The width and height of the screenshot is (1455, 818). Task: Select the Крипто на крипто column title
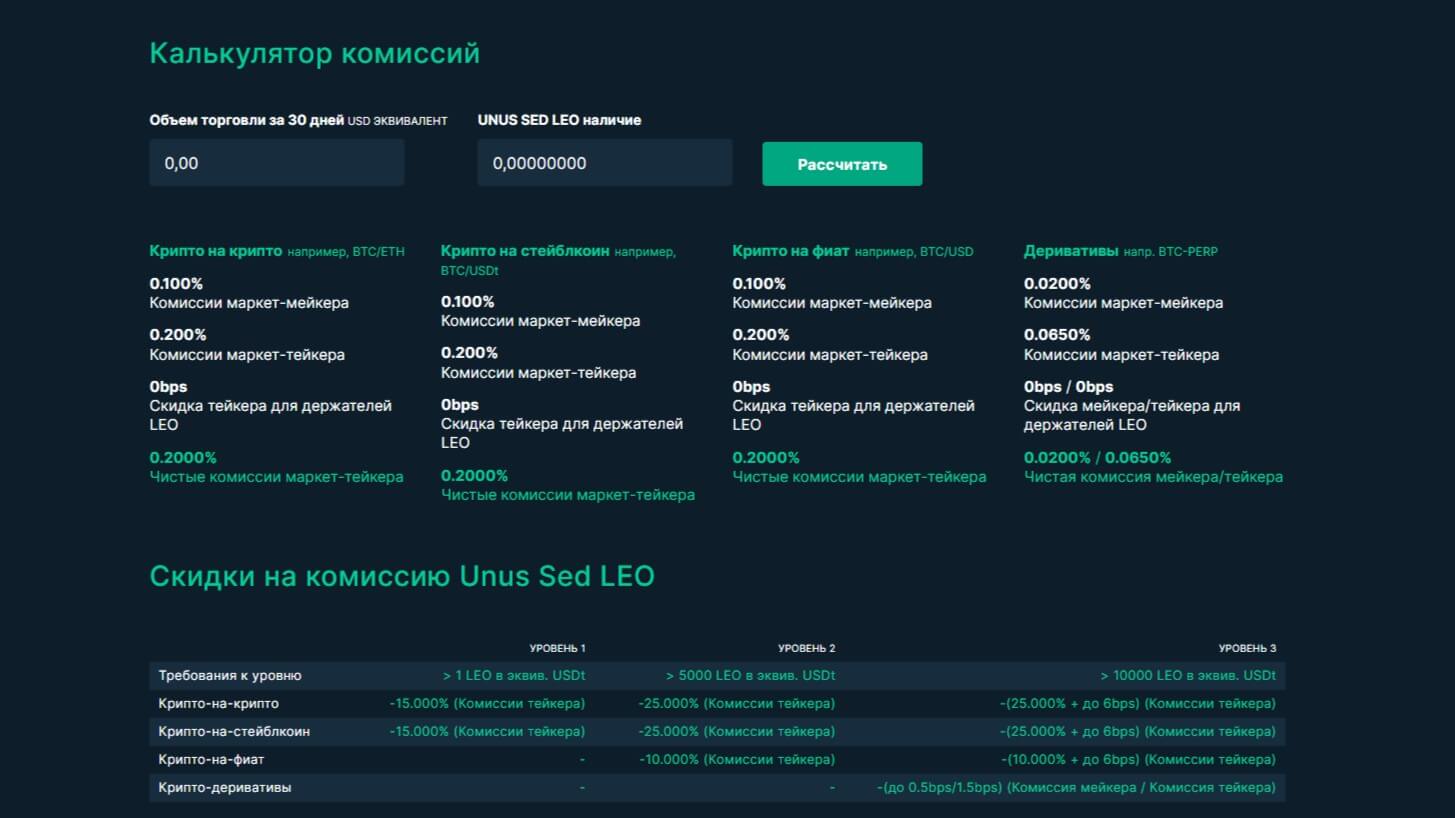[x=215, y=251]
